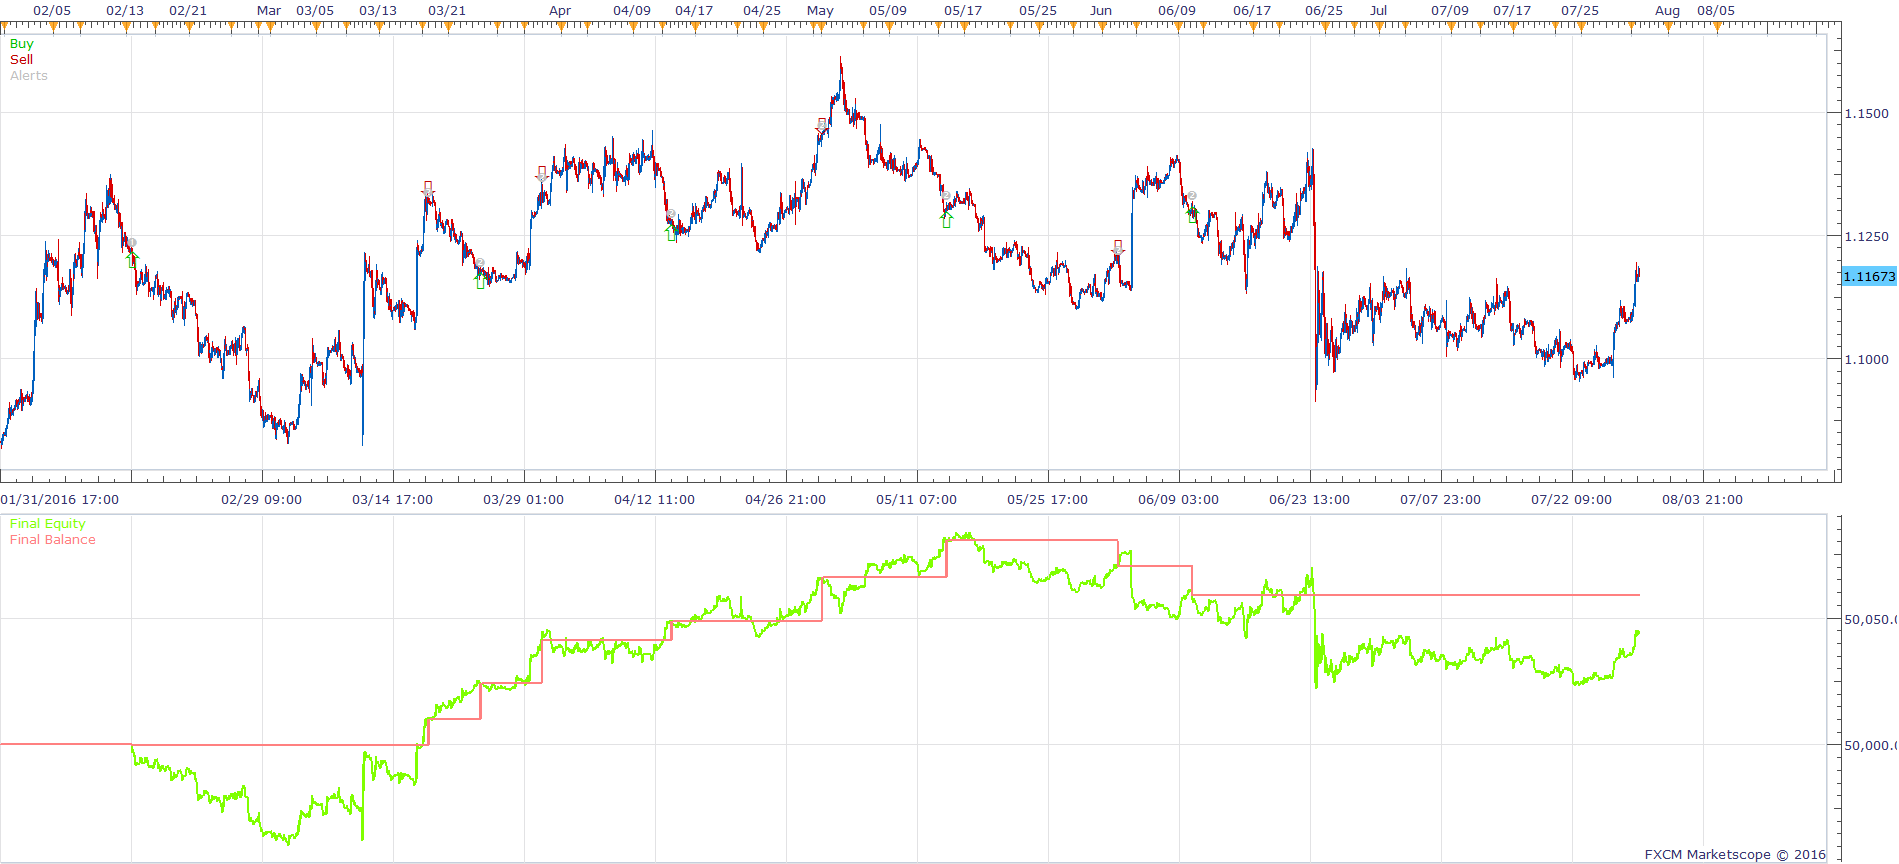Click the 03/29 01:00 timestamp
The image size is (1899, 864).
click(523, 499)
